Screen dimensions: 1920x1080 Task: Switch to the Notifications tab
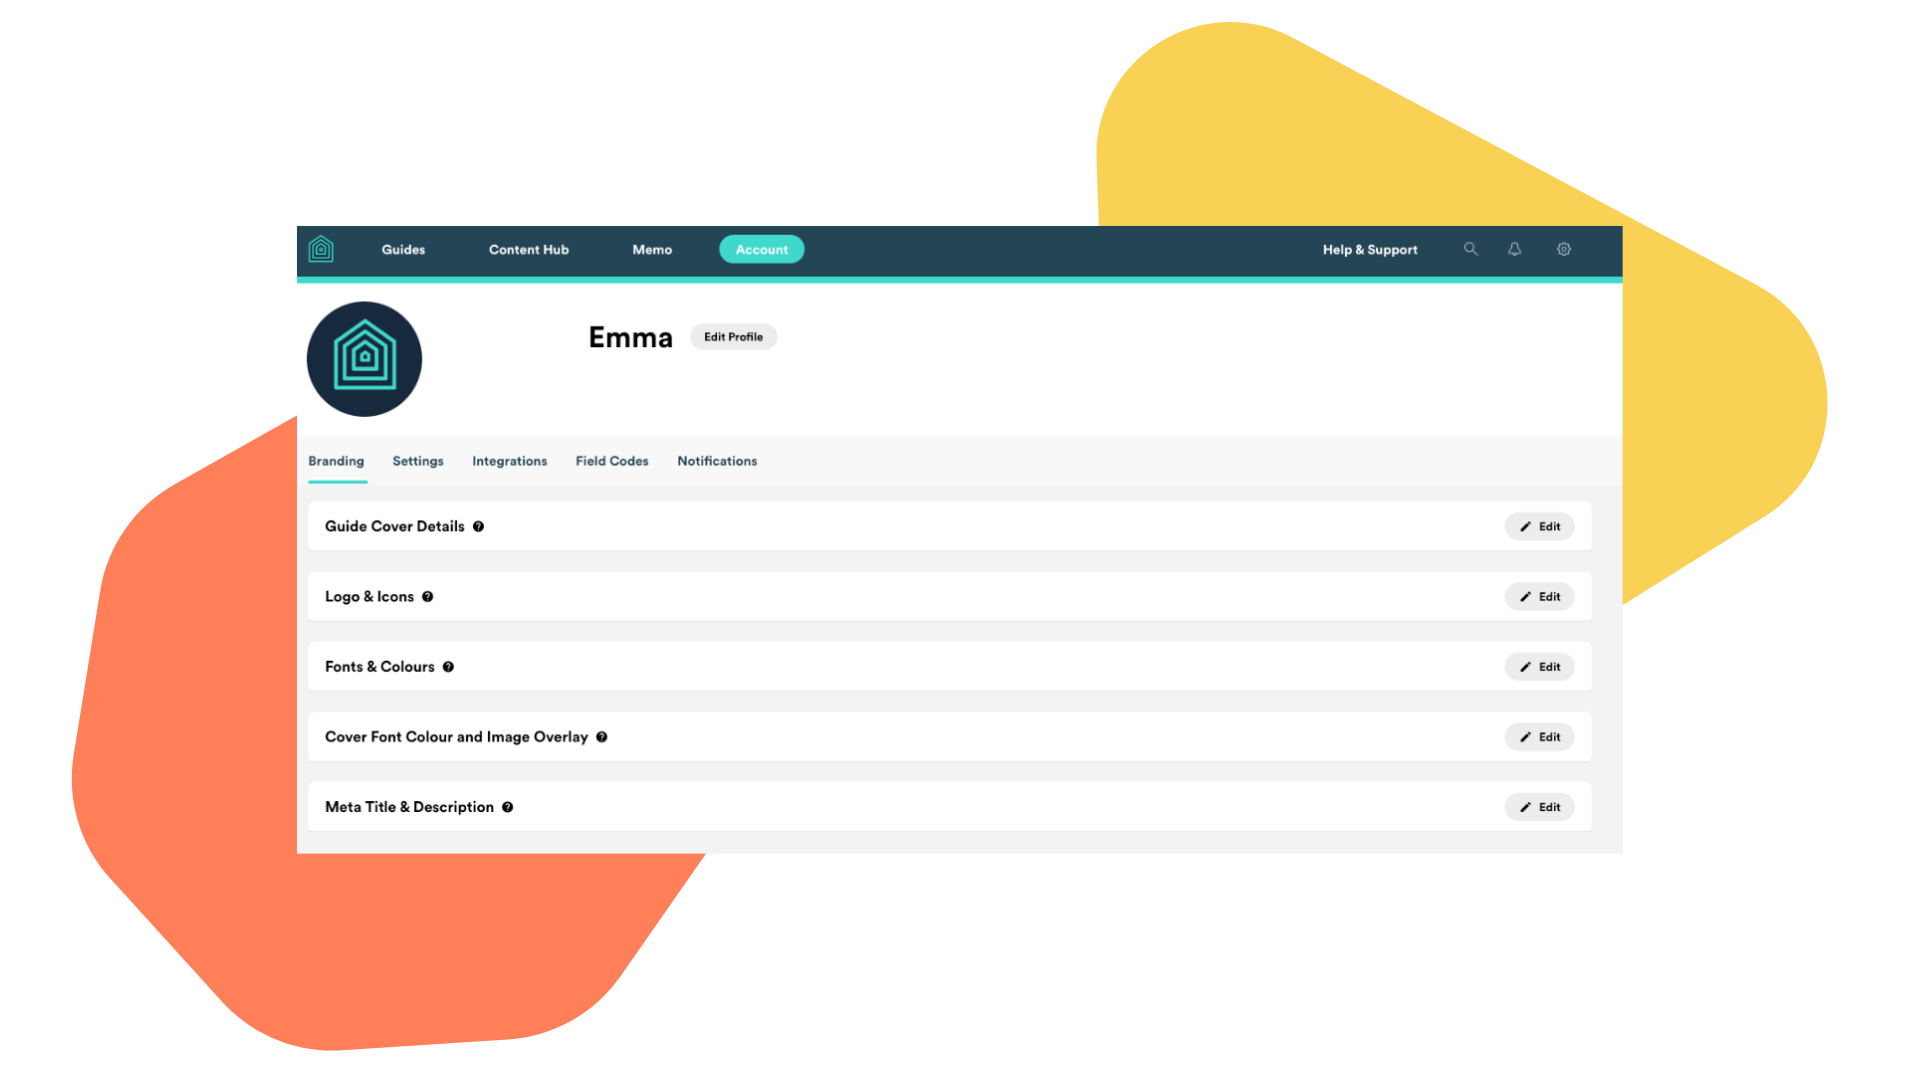click(x=717, y=461)
